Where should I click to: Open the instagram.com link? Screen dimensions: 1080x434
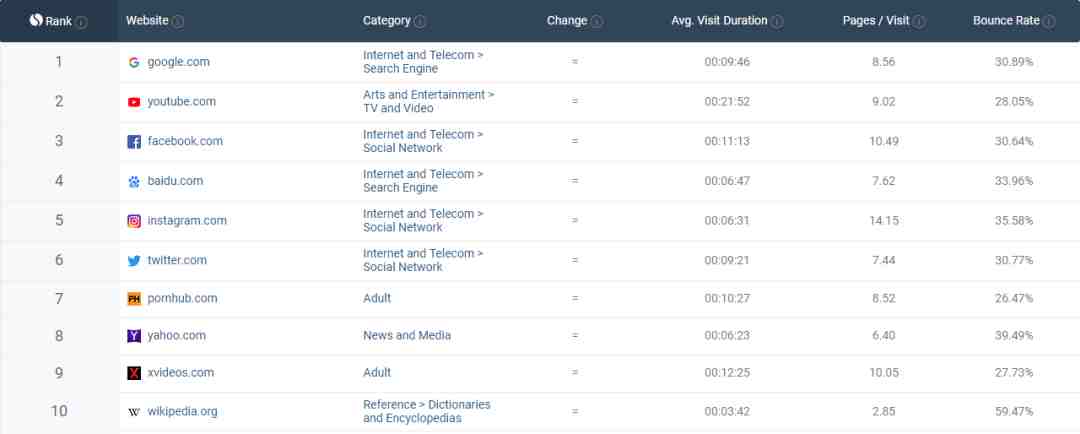[x=187, y=220]
